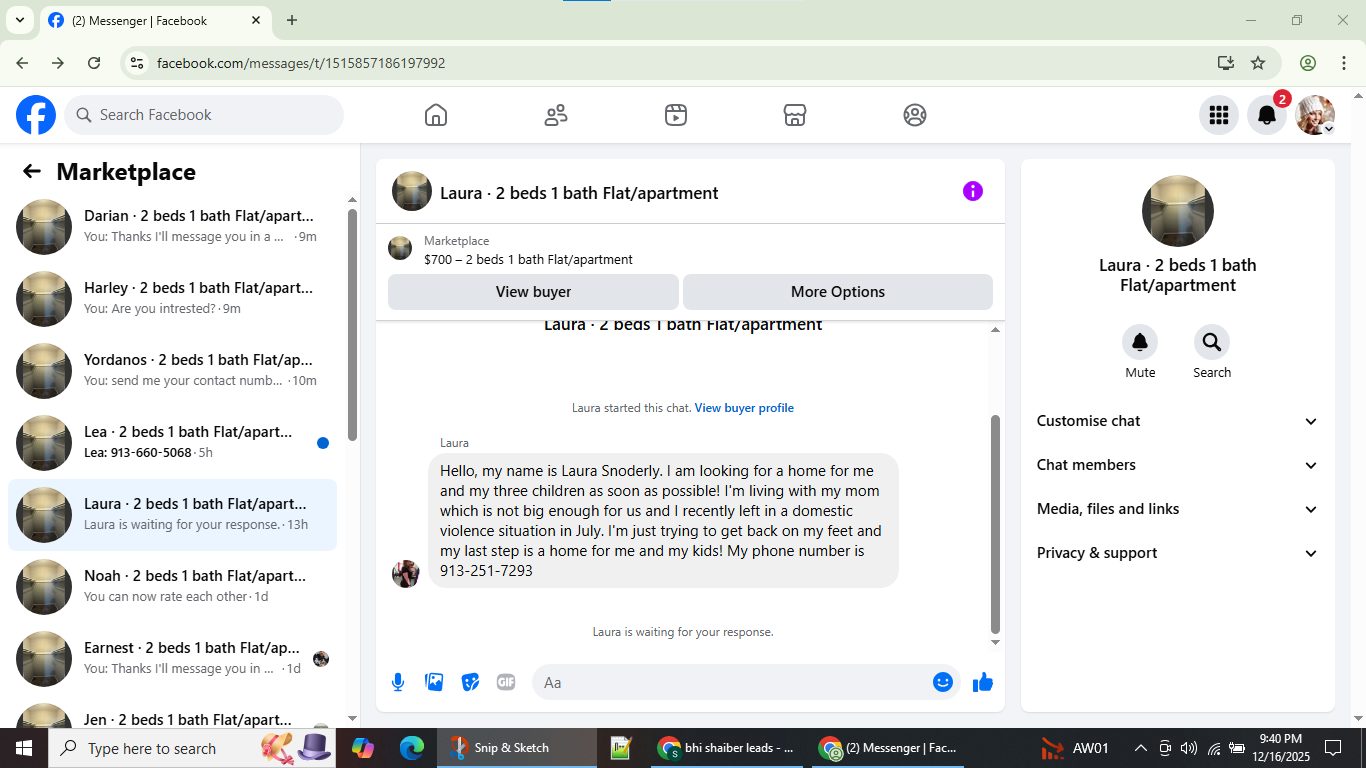Image resolution: width=1366 pixels, height=768 pixels.
Task: Open Noah's conversation in the list
Action: [x=172, y=587]
